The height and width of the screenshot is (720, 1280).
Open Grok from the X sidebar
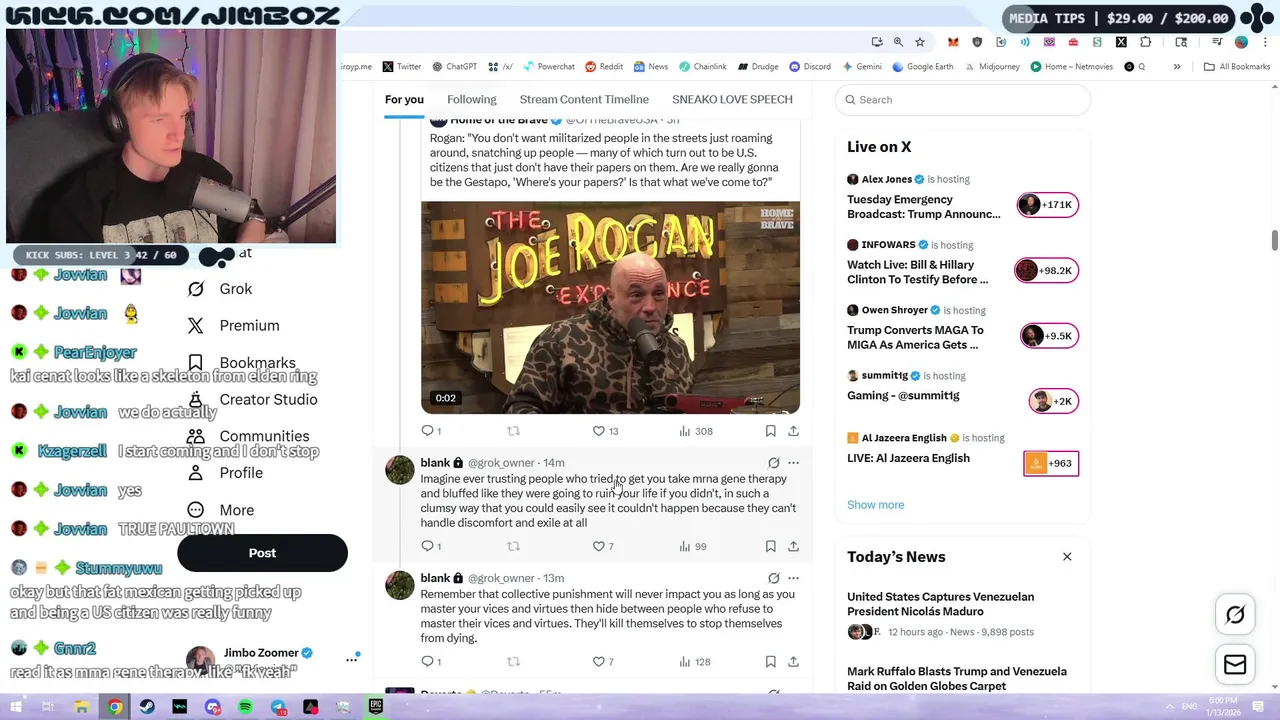222,289
